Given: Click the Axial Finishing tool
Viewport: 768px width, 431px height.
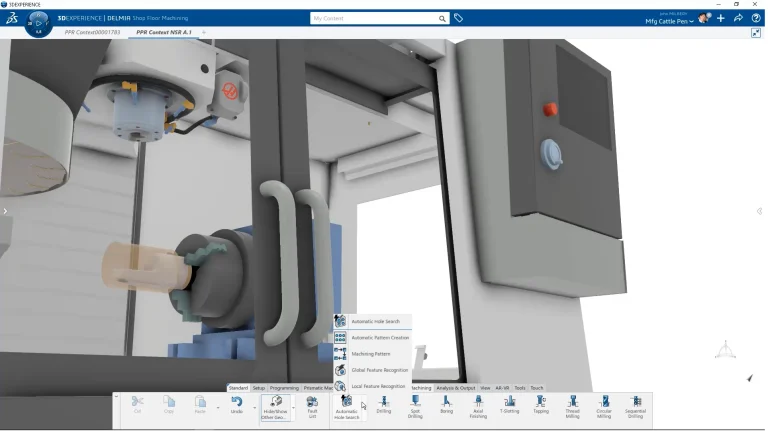Looking at the screenshot, I should pos(478,402).
